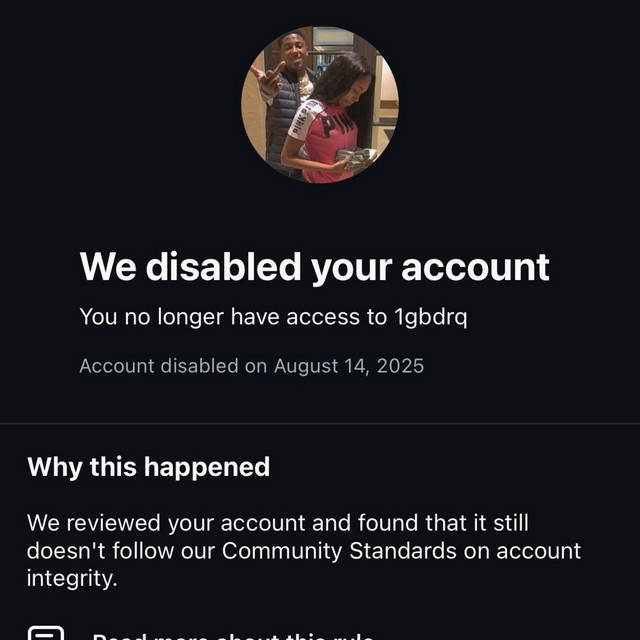Click the word disabled in the main heading
Screen dimensions: 640x640
[222, 267]
